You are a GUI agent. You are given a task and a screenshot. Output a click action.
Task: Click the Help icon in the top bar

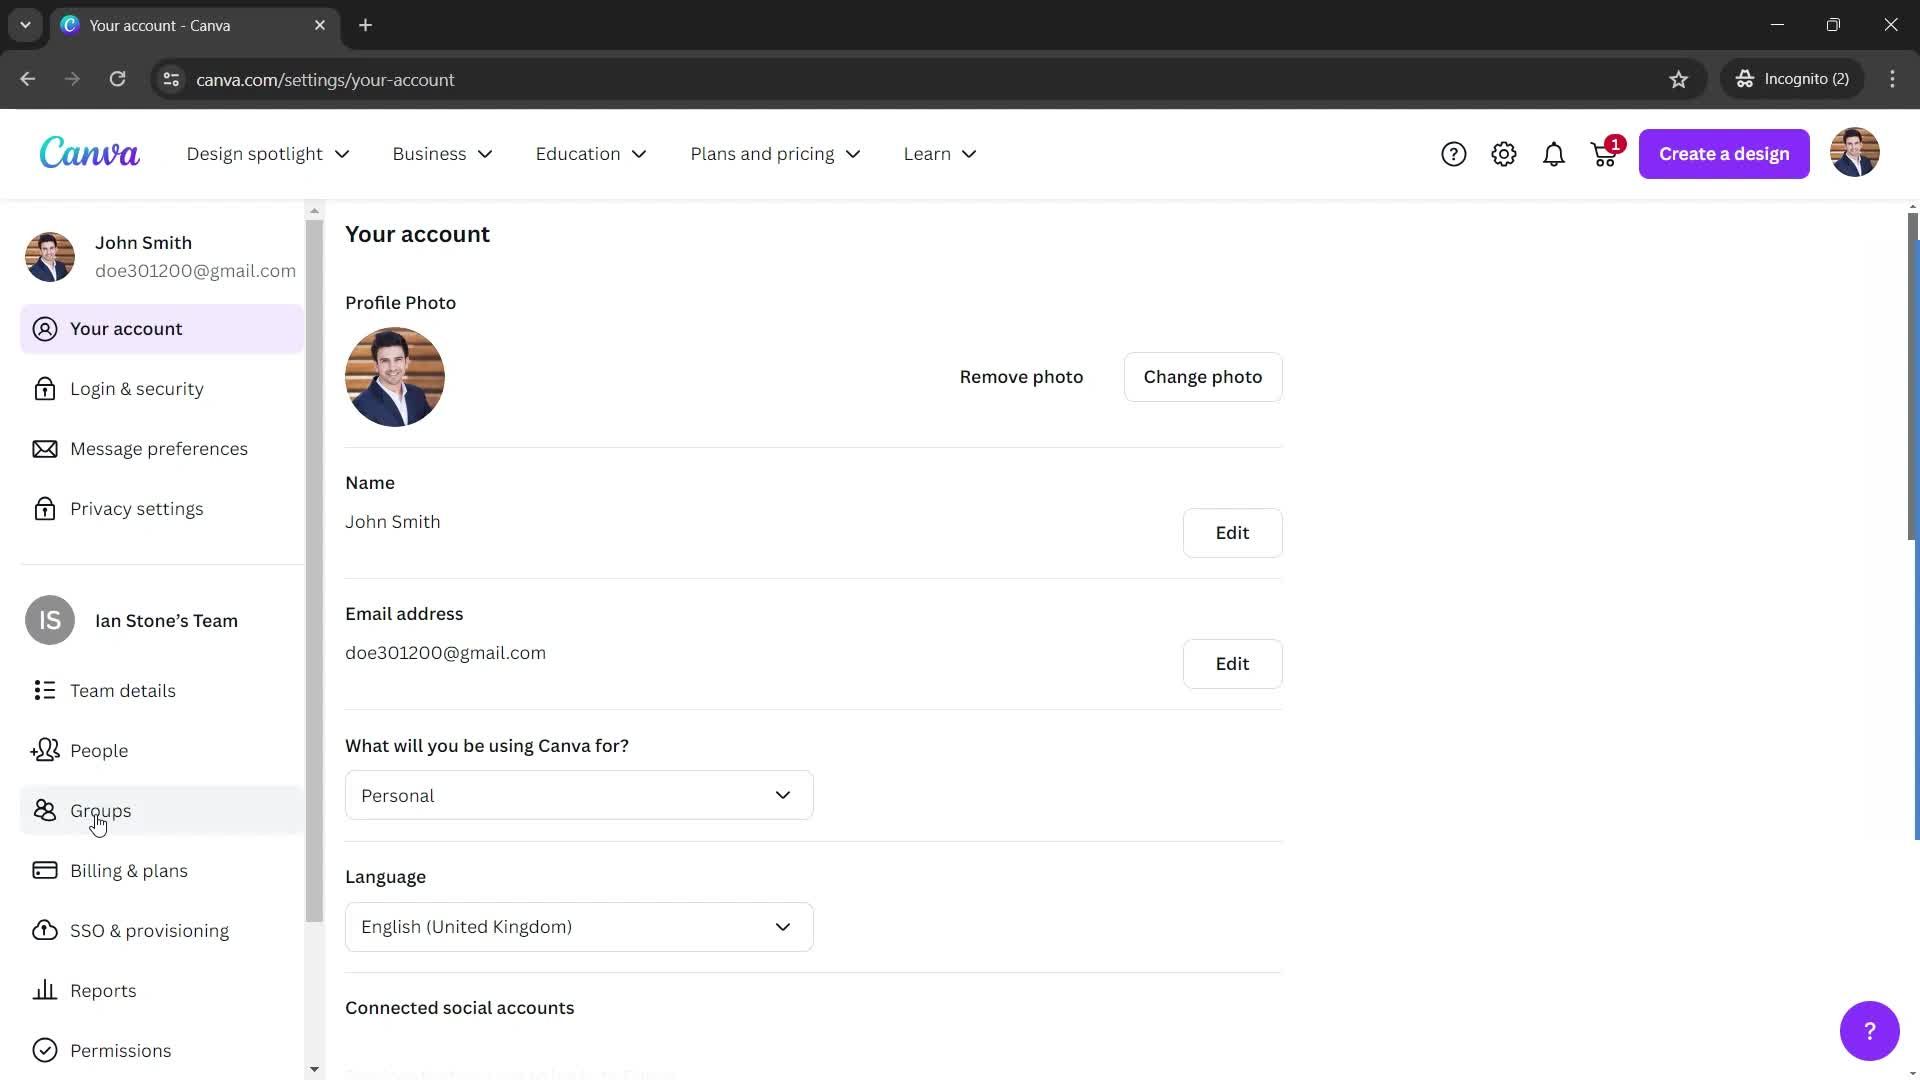click(1453, 153)
